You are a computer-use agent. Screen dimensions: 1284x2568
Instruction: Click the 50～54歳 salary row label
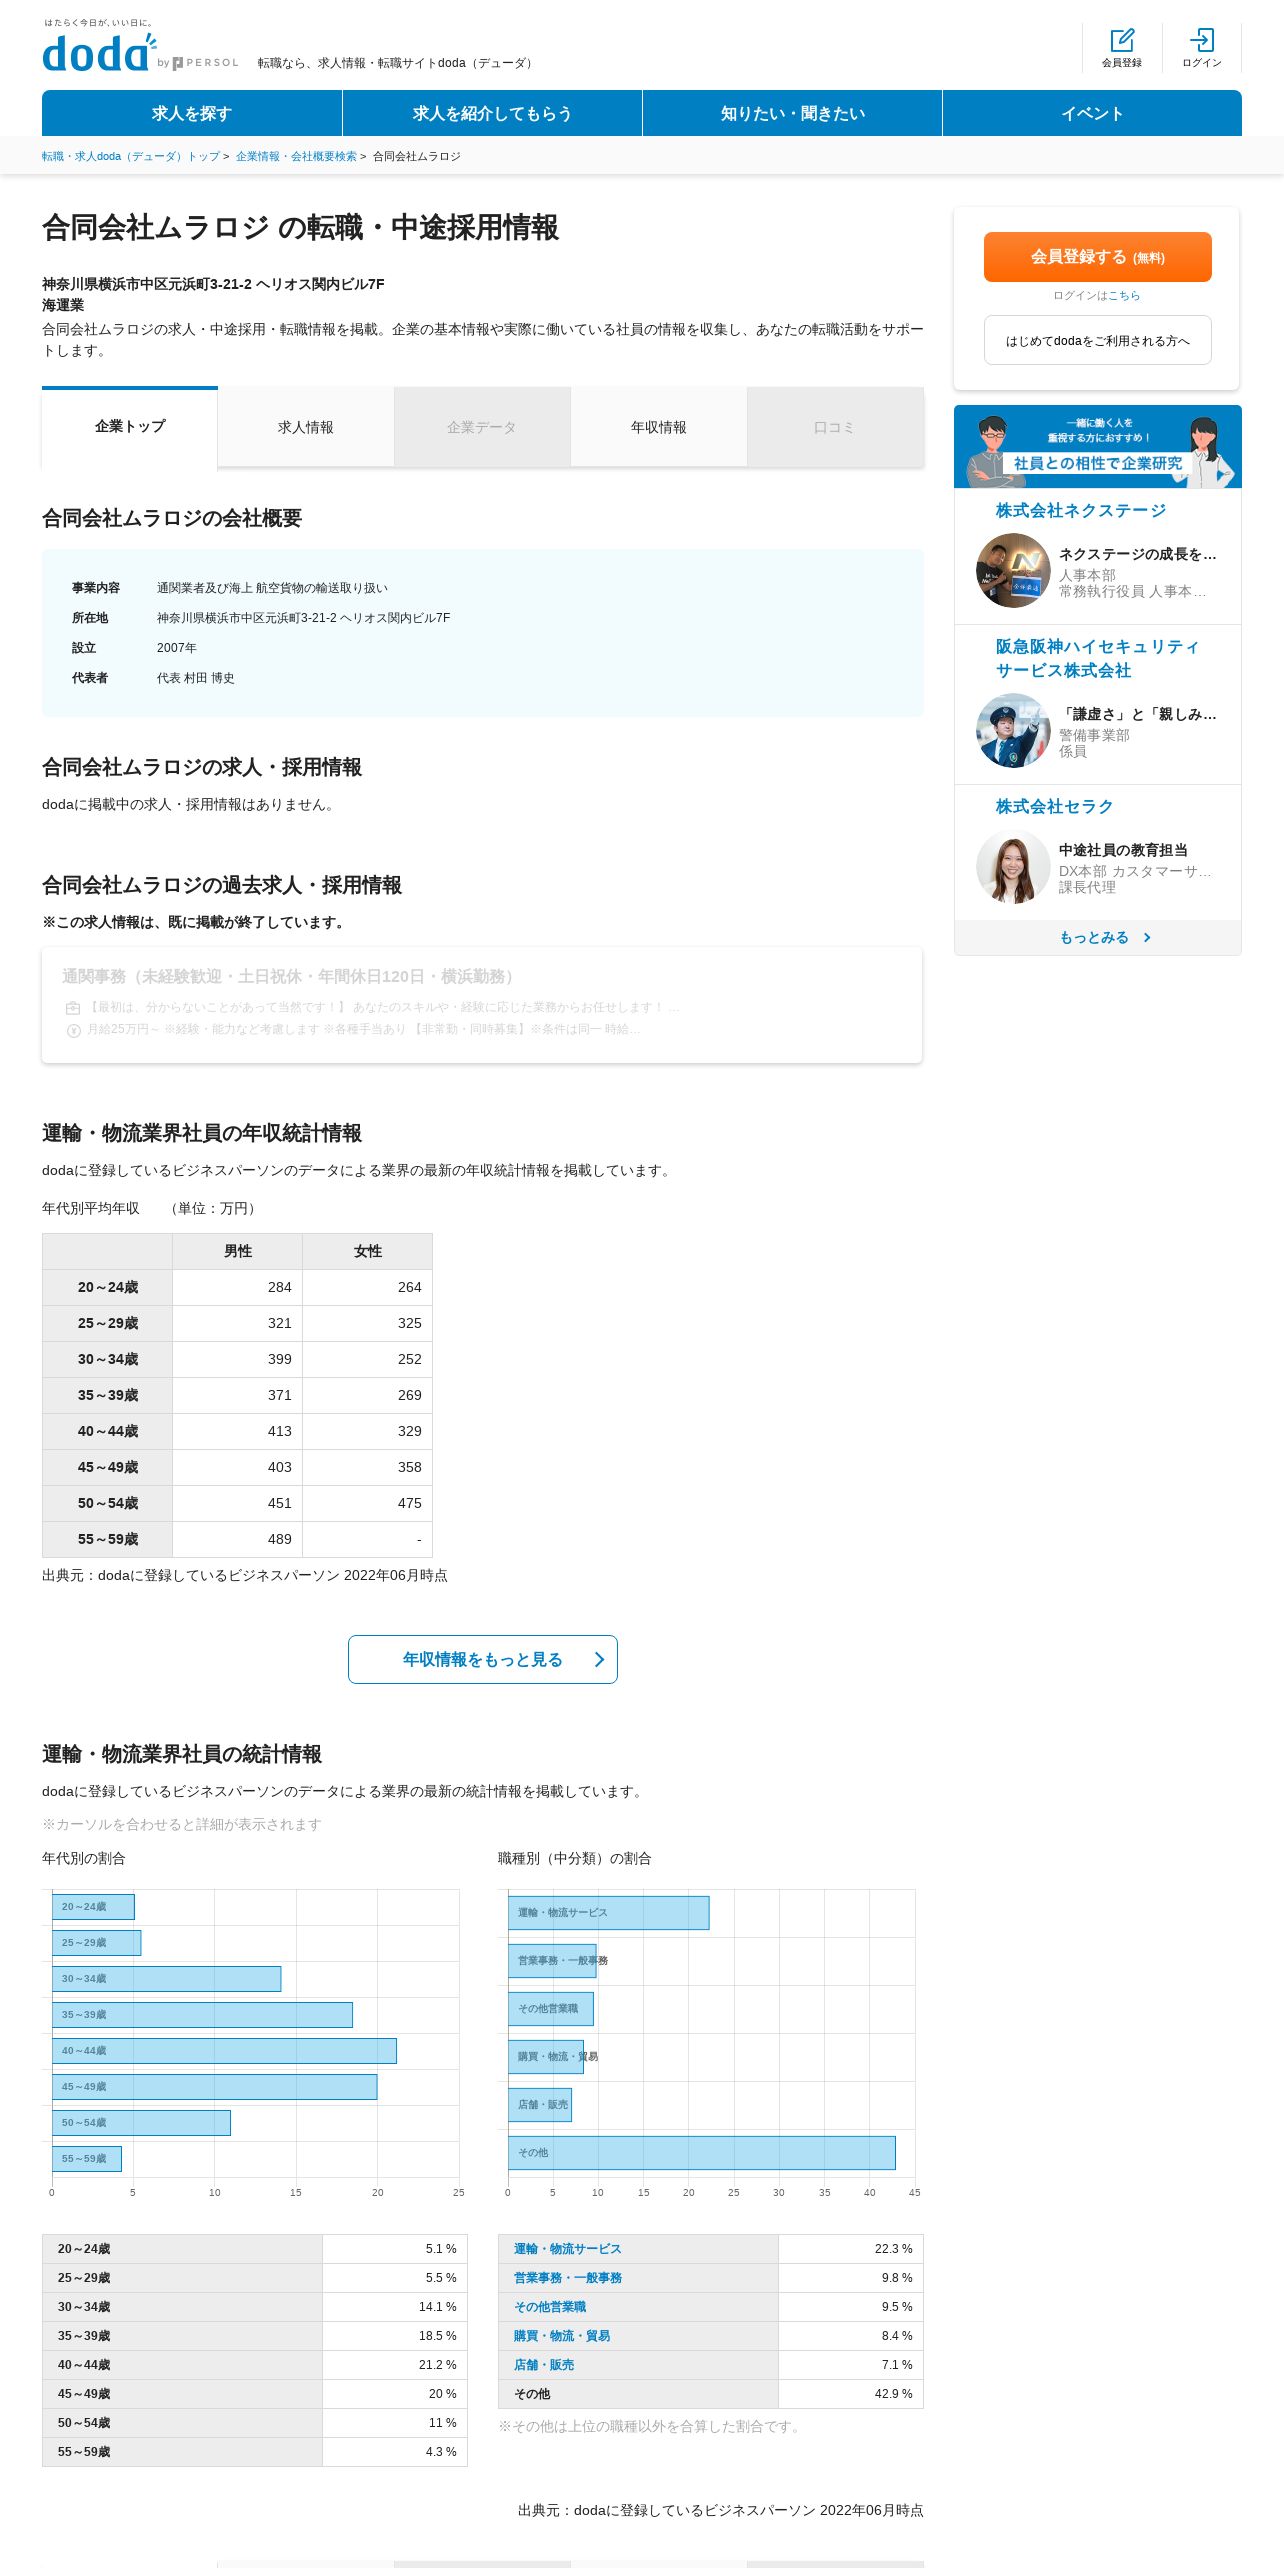108,1504
